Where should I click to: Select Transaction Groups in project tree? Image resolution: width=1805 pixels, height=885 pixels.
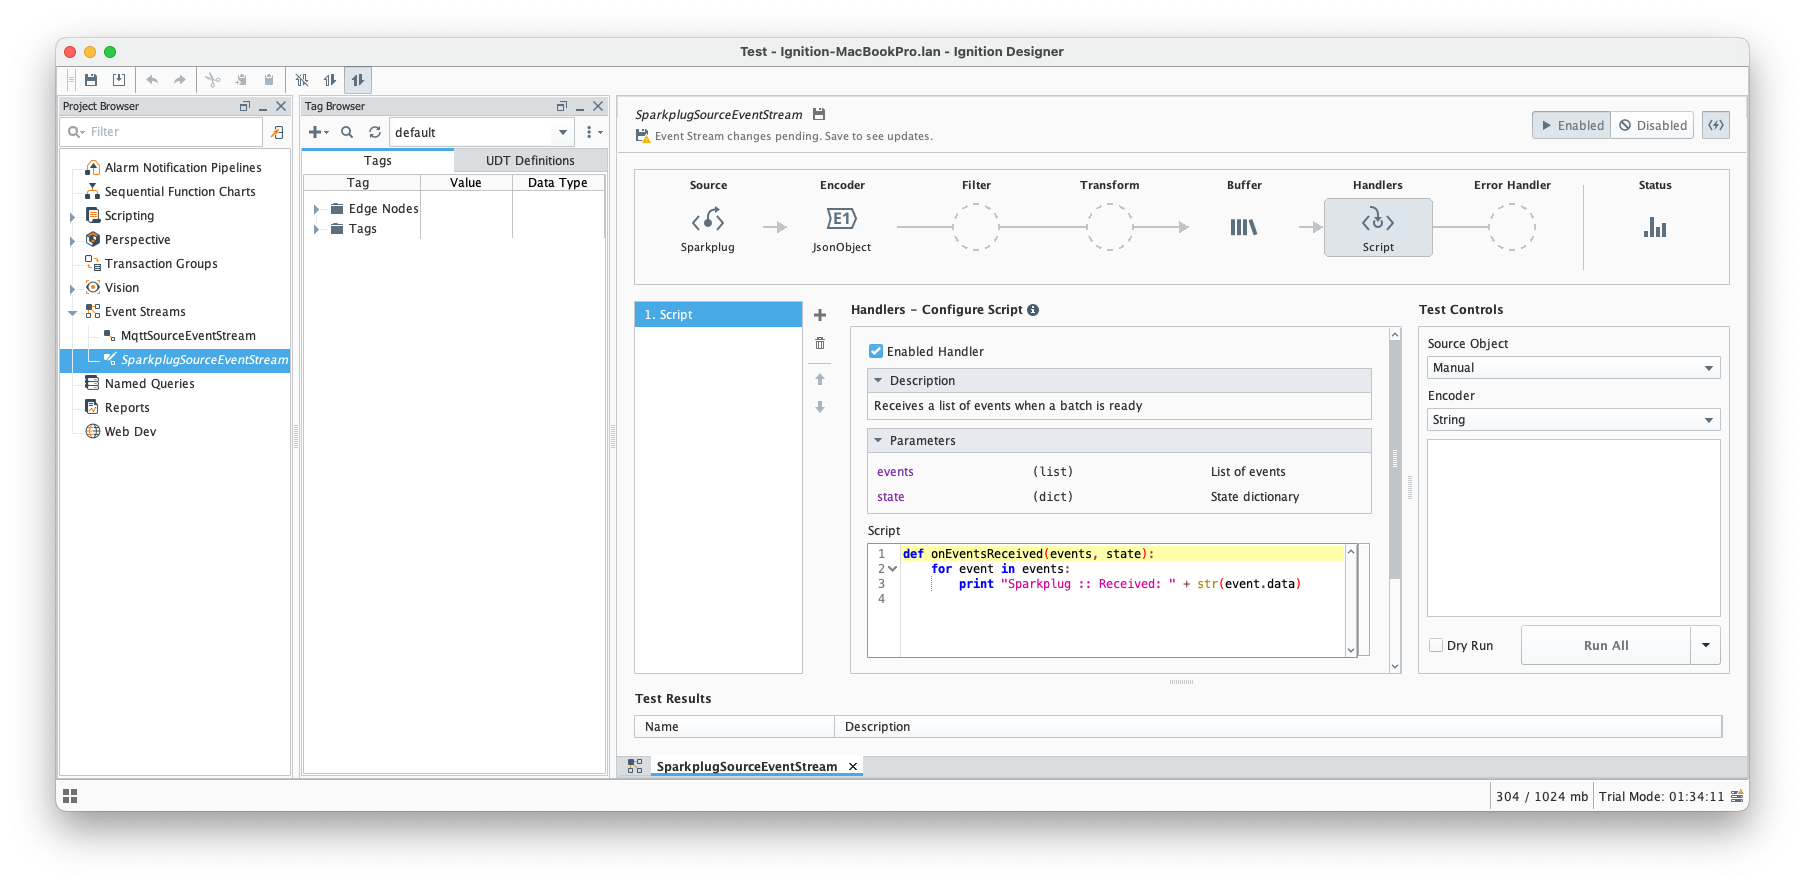click(x=161, y=264)
